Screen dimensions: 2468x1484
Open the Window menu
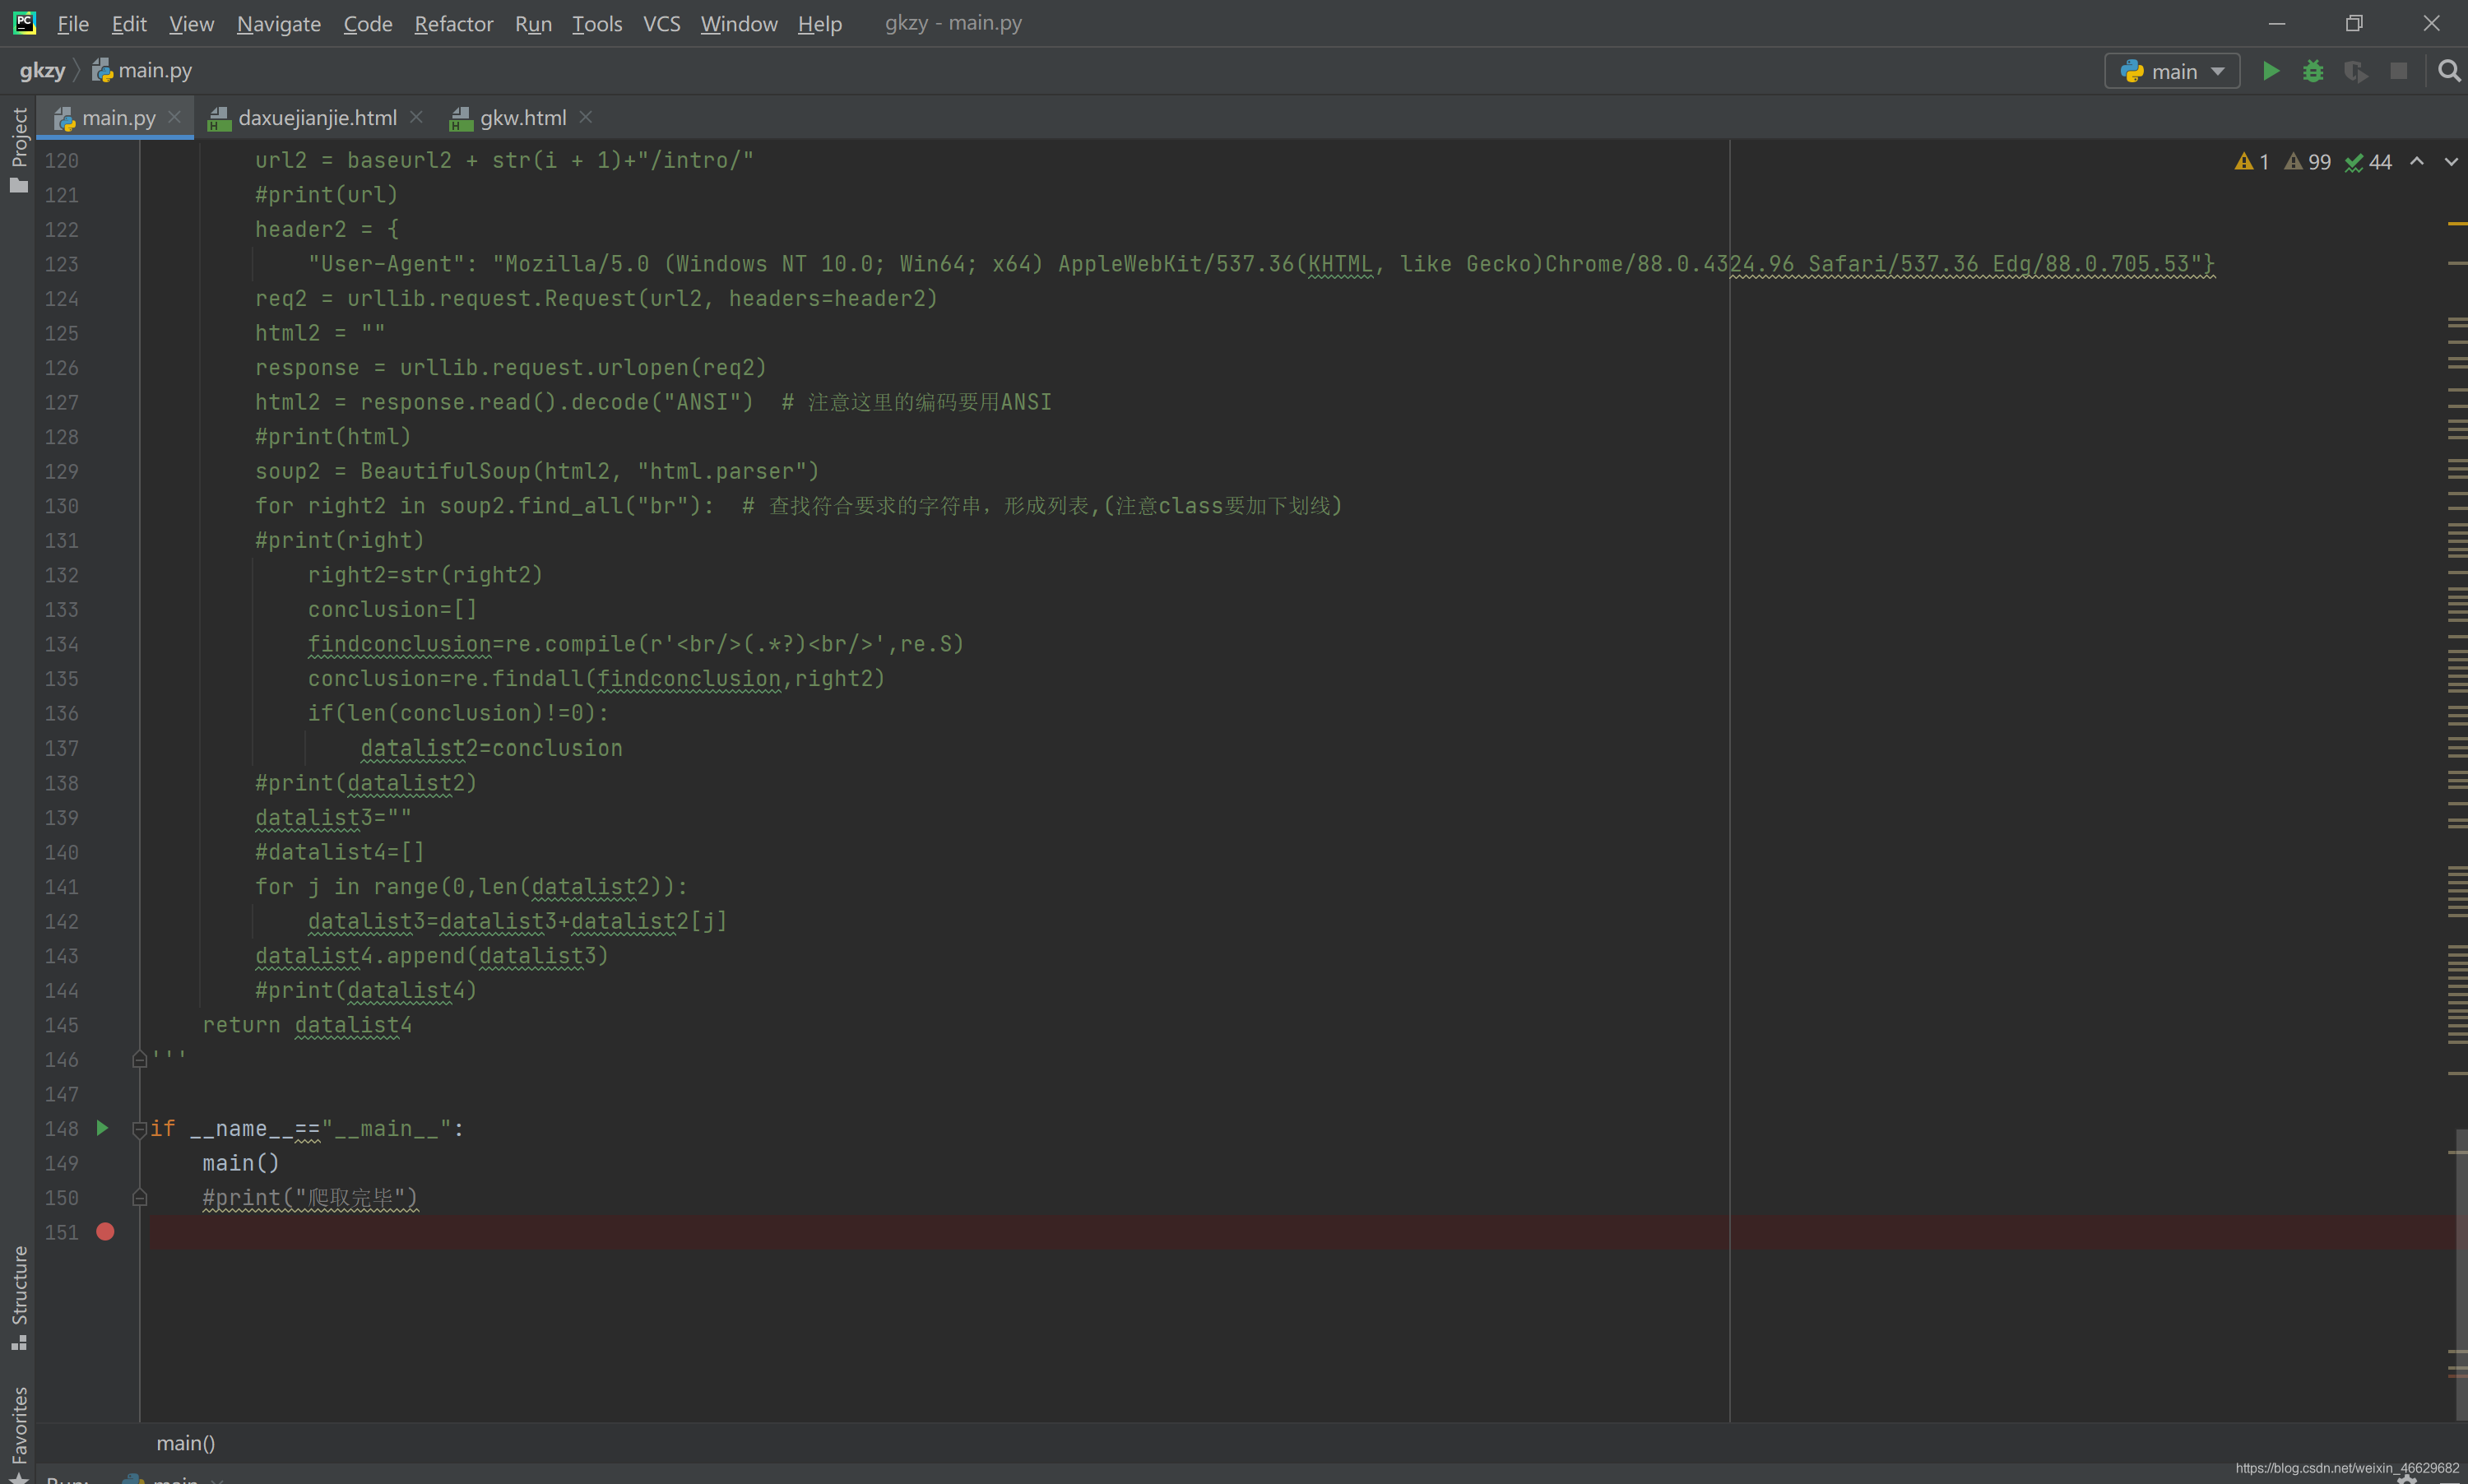tap(738, 23)
